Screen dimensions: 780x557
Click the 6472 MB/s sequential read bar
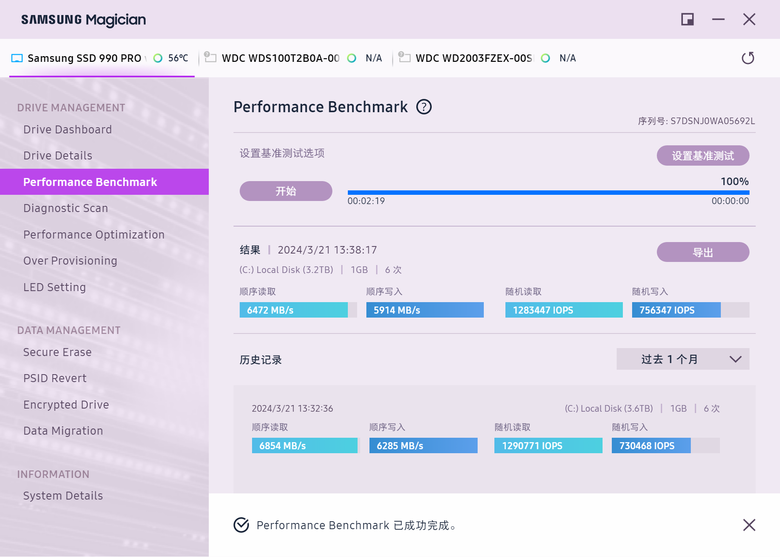tap(298, 310)
